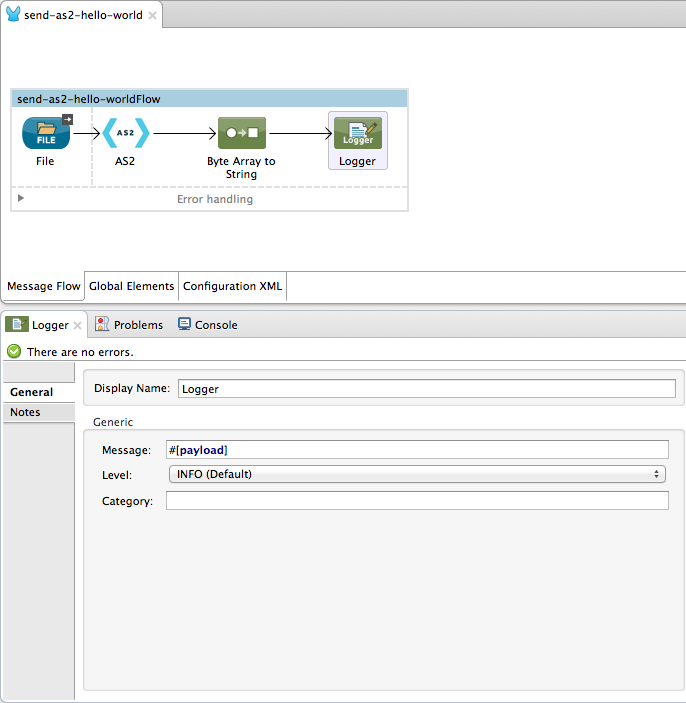Click the Problems view icon
Screen dimensions: 686x703
tap(102, 325)
